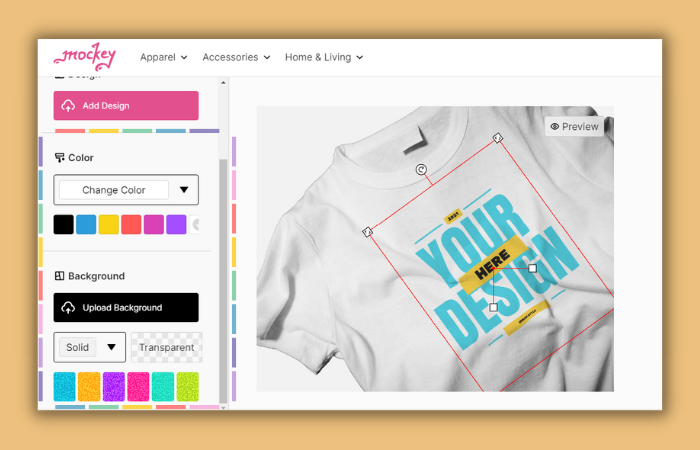Select the cyan glitter background swatch

(64, 387)
